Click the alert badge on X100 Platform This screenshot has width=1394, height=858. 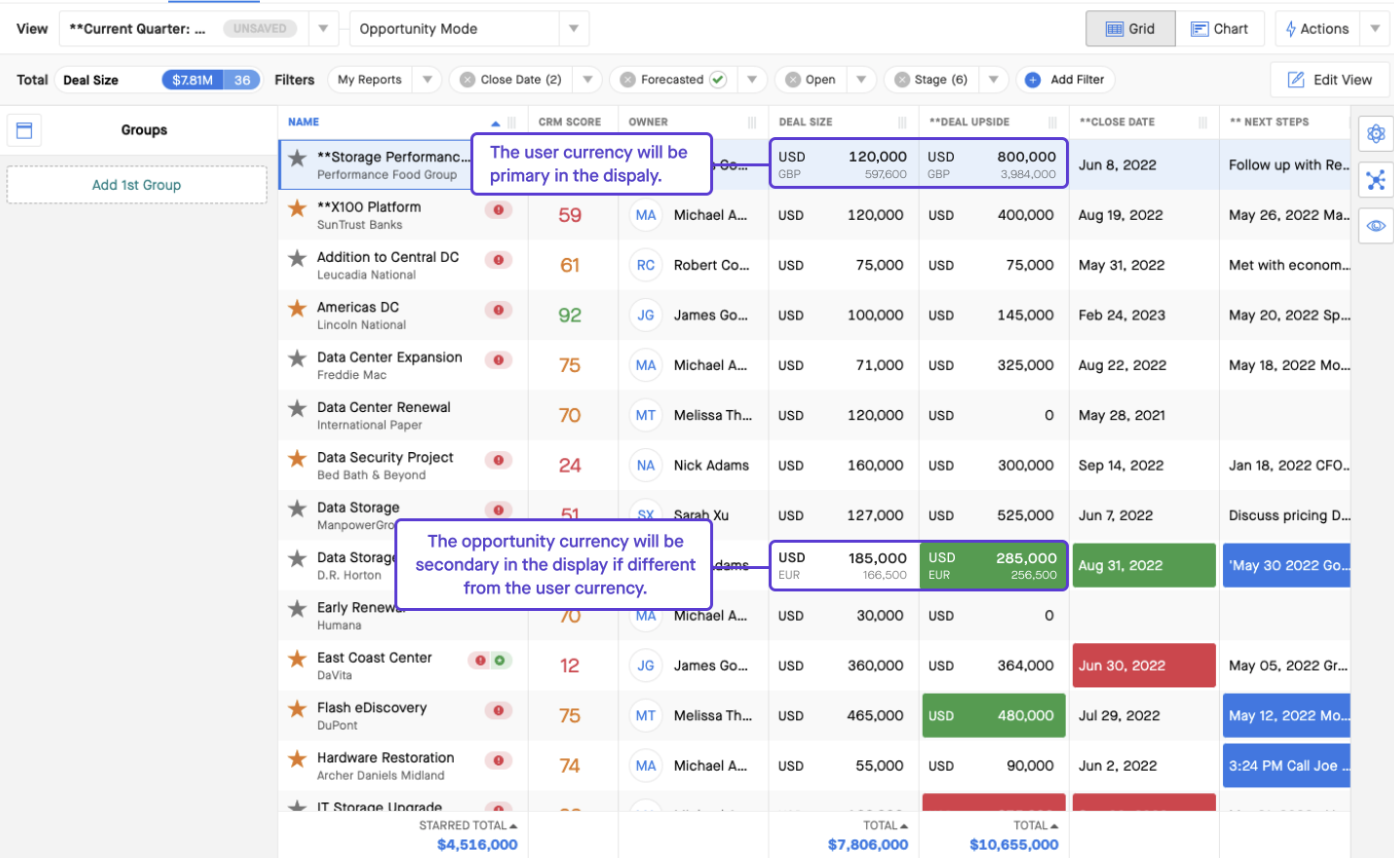coord(498,209)
